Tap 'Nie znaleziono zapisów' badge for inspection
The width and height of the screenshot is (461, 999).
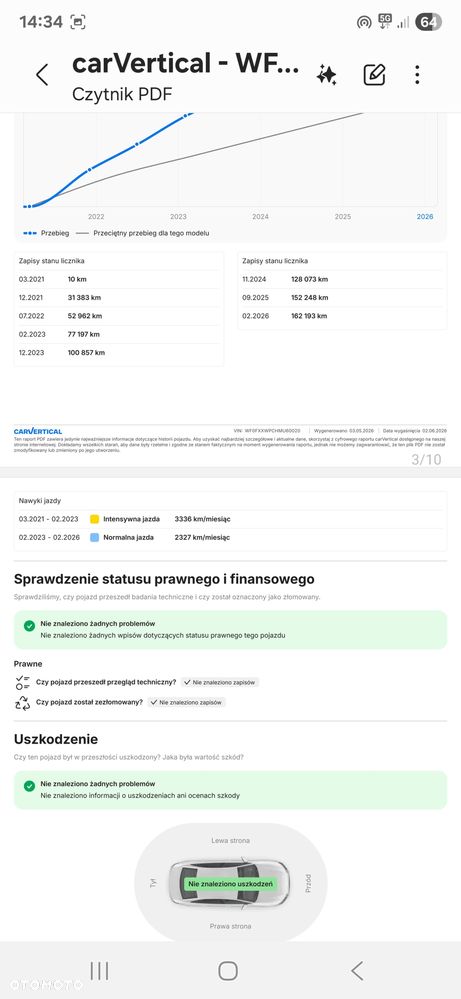[x=220, y=682]
